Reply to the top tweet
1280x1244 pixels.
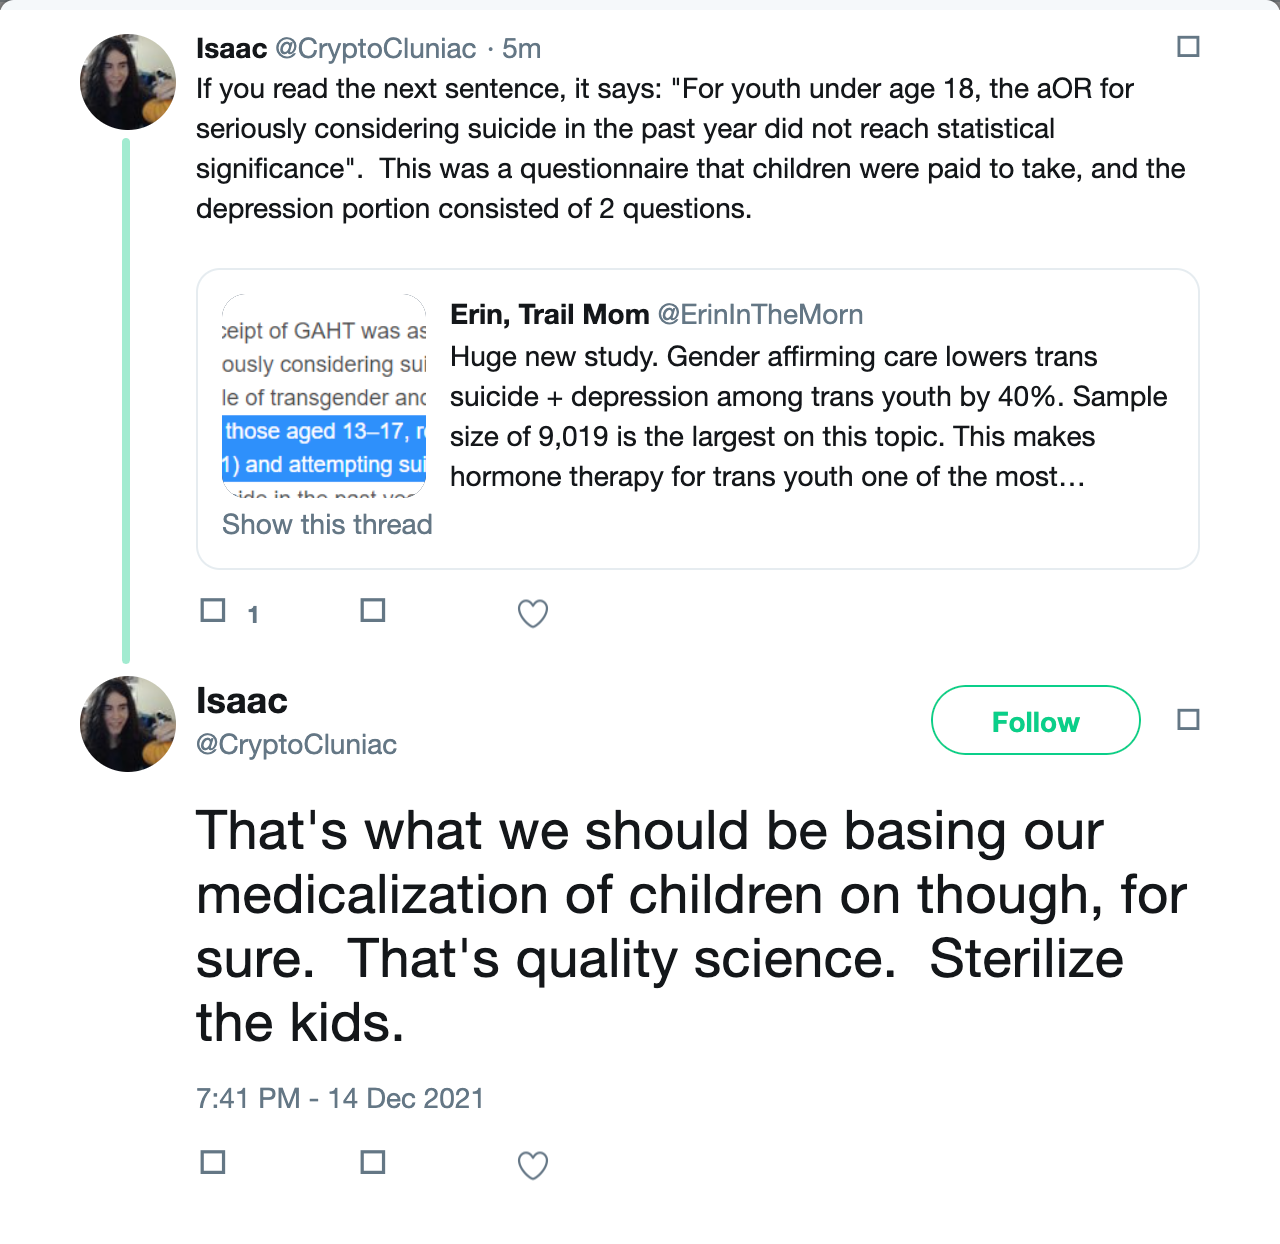pos(213,611)
